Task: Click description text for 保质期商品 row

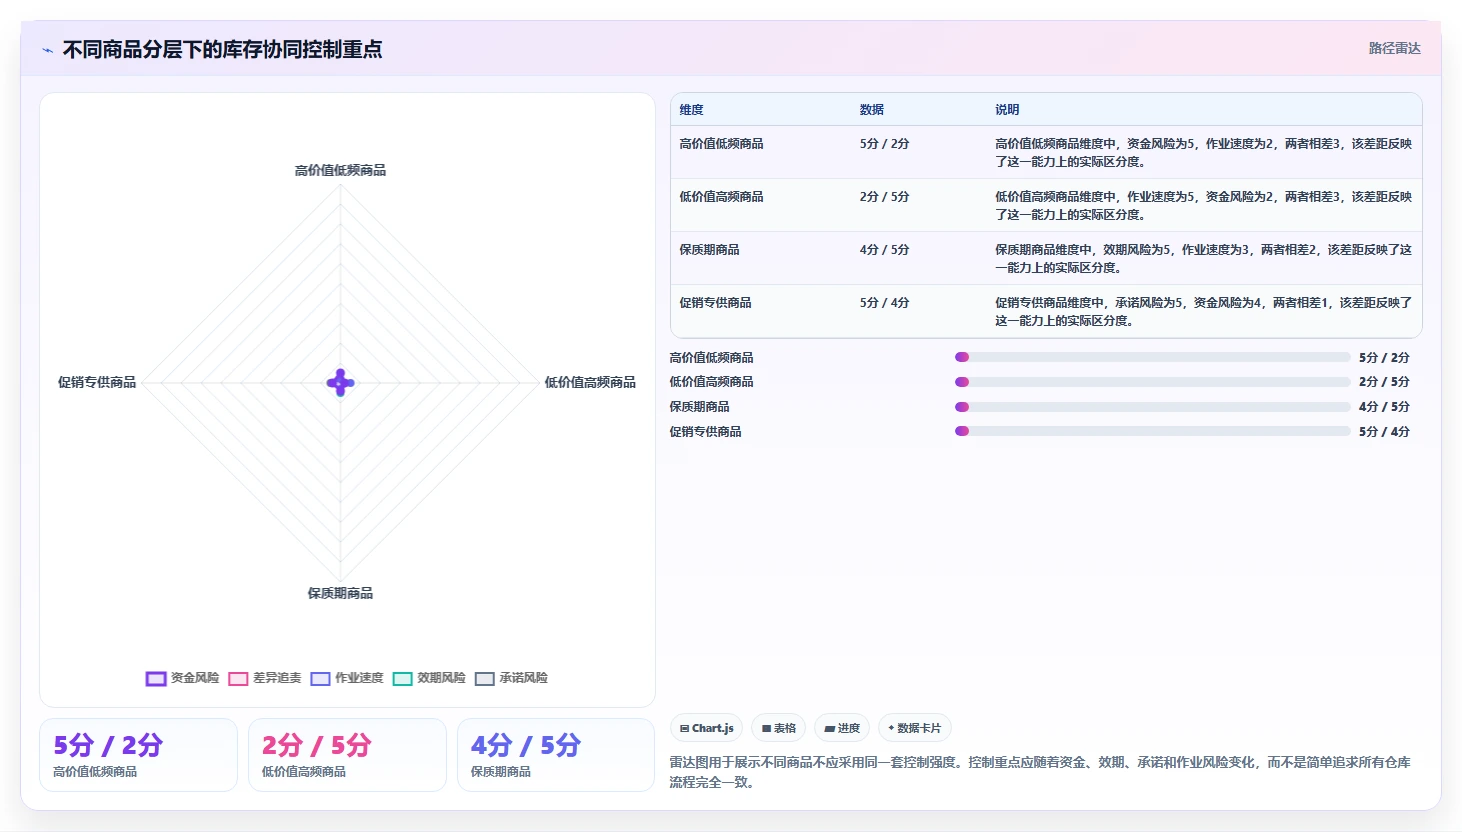Action: tap(1203, 259)
